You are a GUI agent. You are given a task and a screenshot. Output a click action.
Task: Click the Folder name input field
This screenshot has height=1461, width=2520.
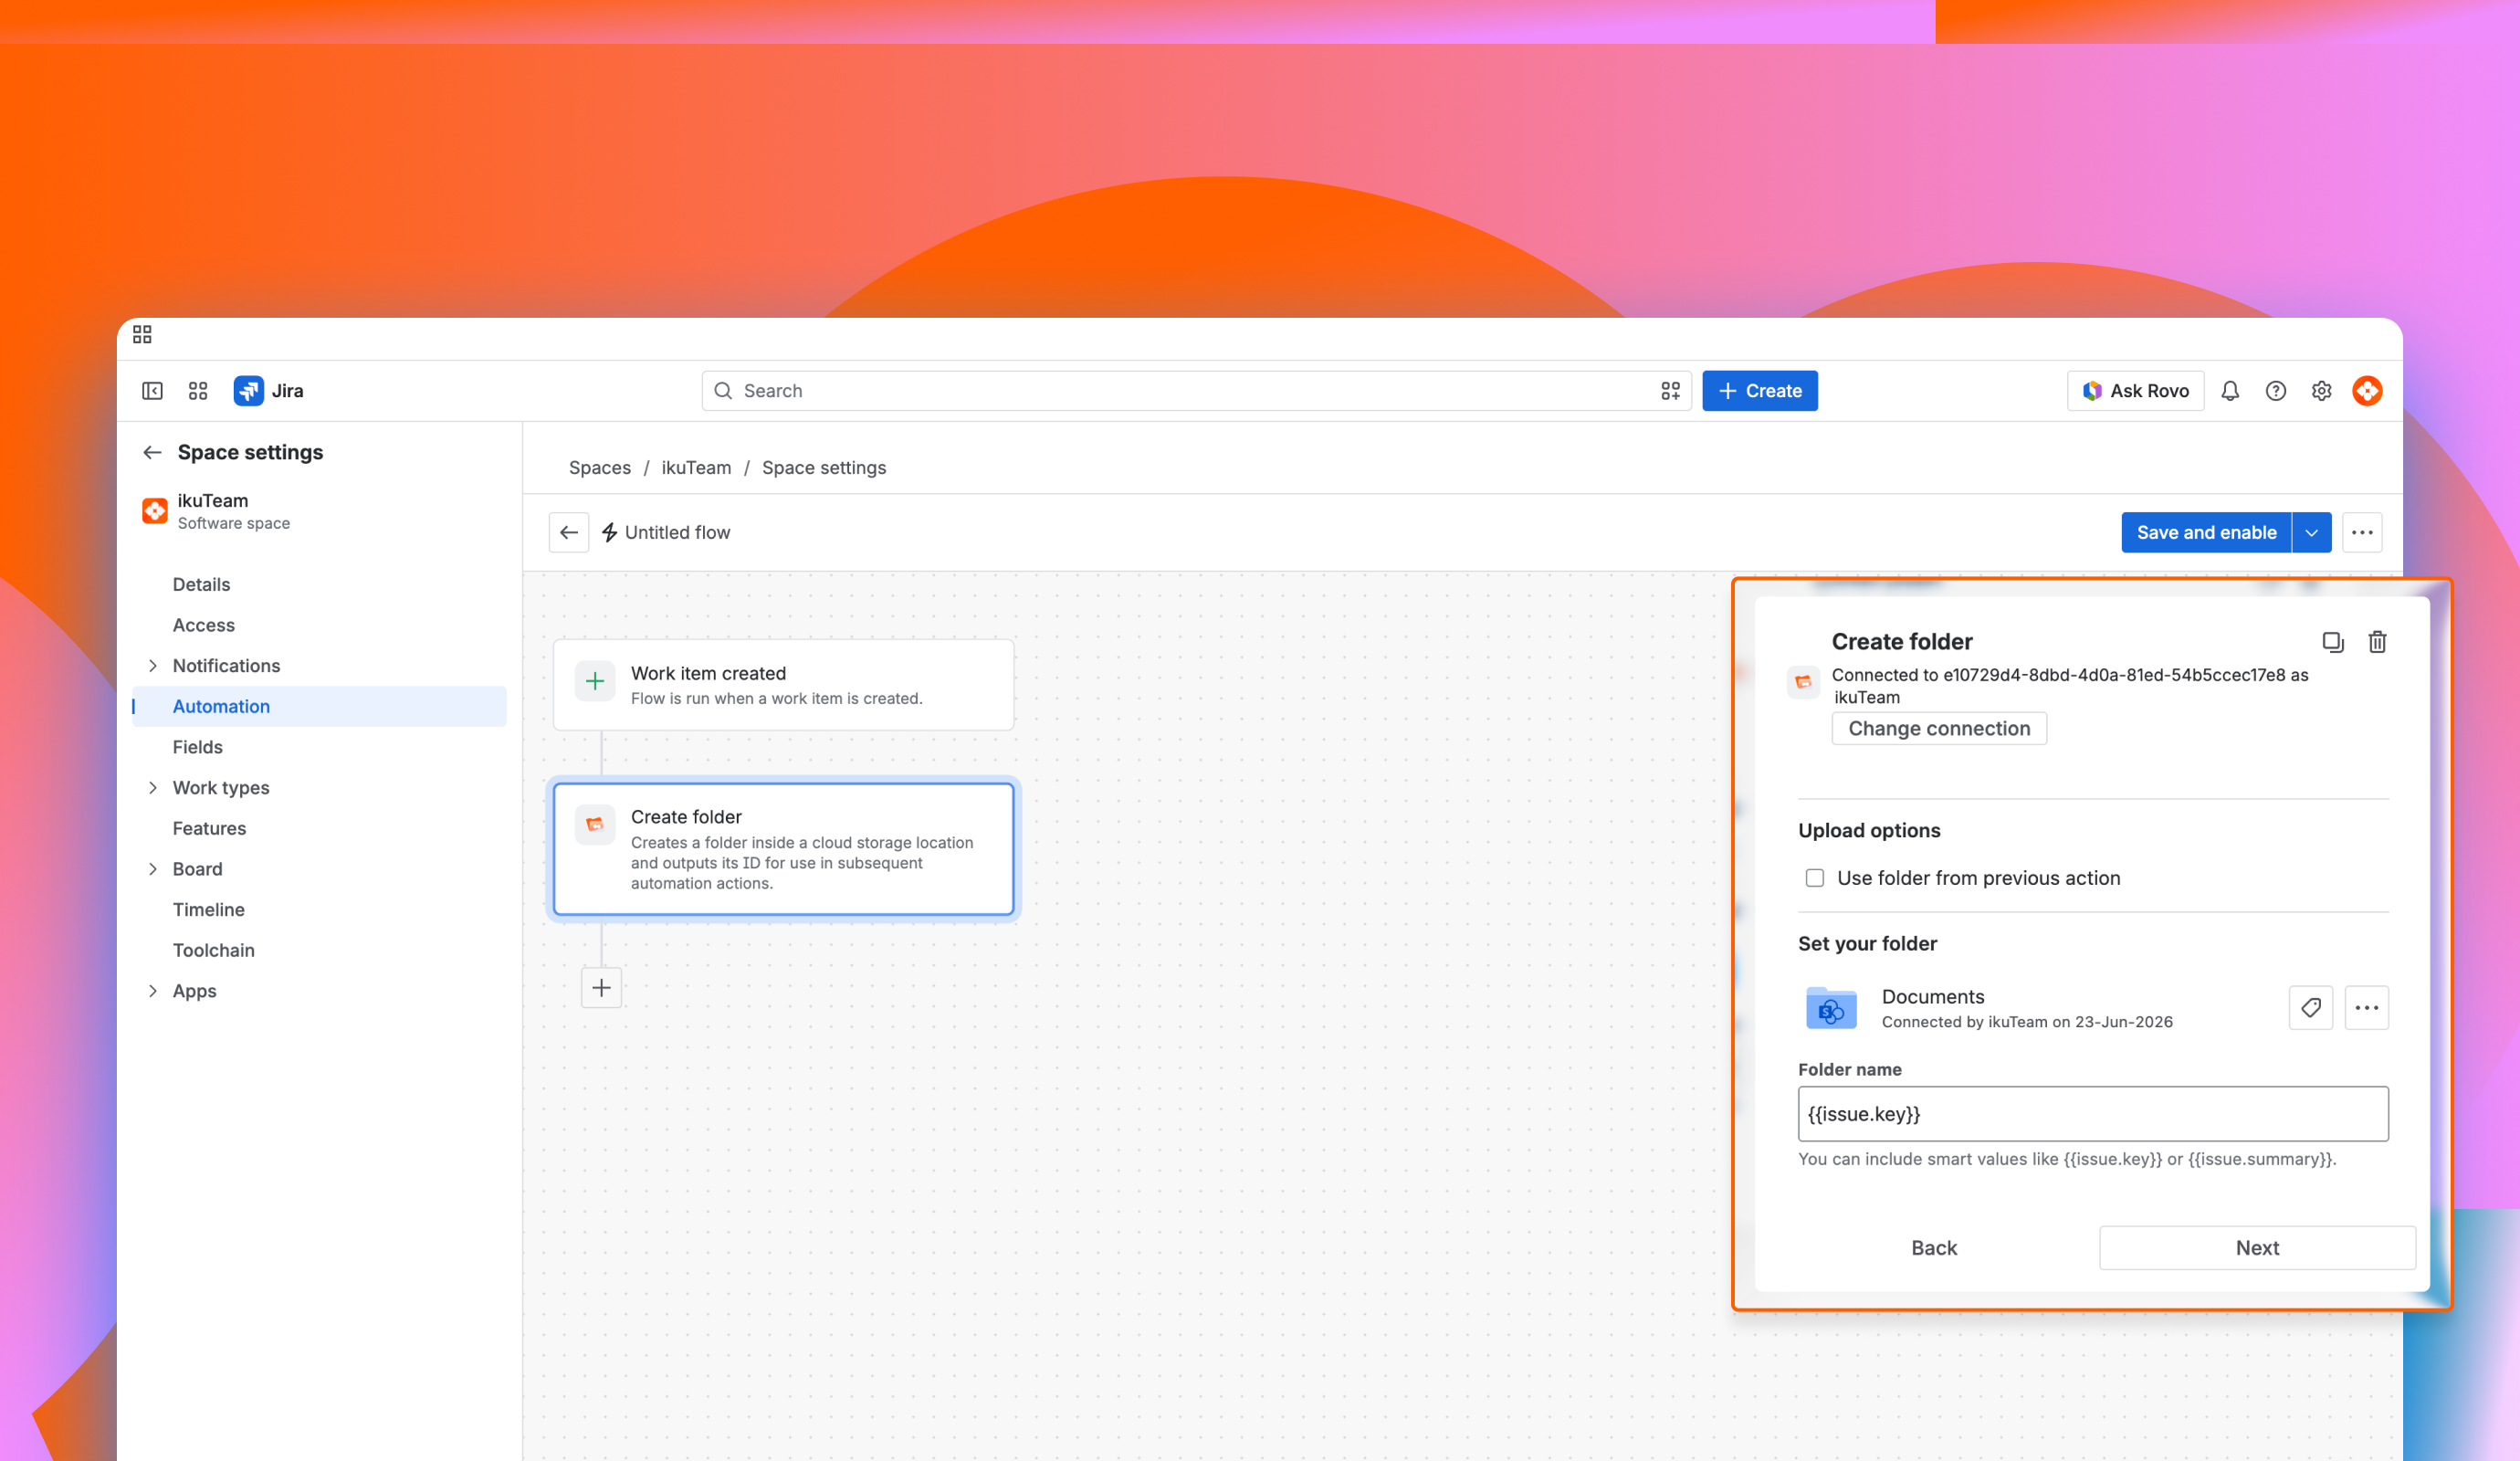point(2093,1114)
